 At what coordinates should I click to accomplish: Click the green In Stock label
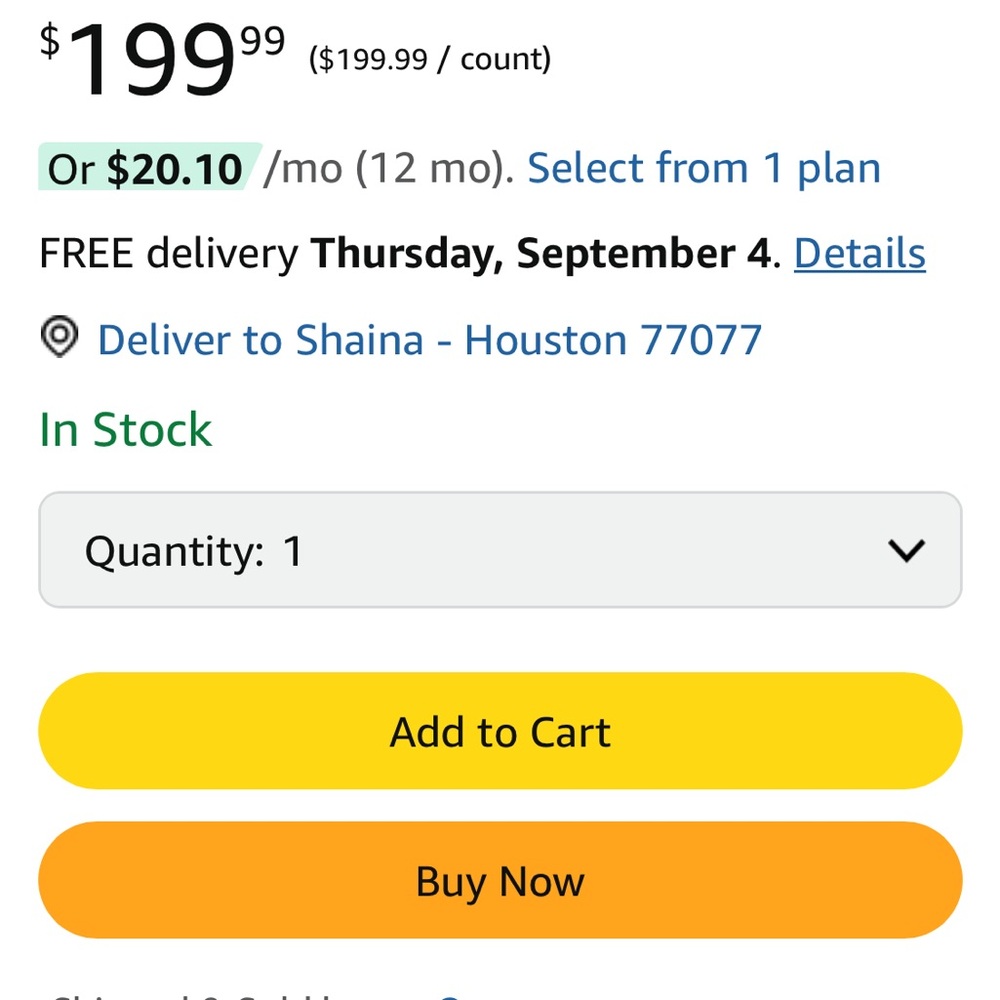125,430
